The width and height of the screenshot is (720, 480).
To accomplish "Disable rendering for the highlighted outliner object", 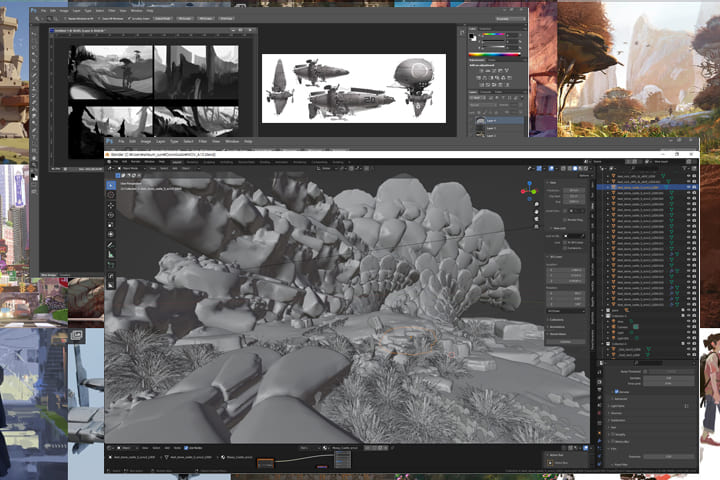I will (694, 187).
